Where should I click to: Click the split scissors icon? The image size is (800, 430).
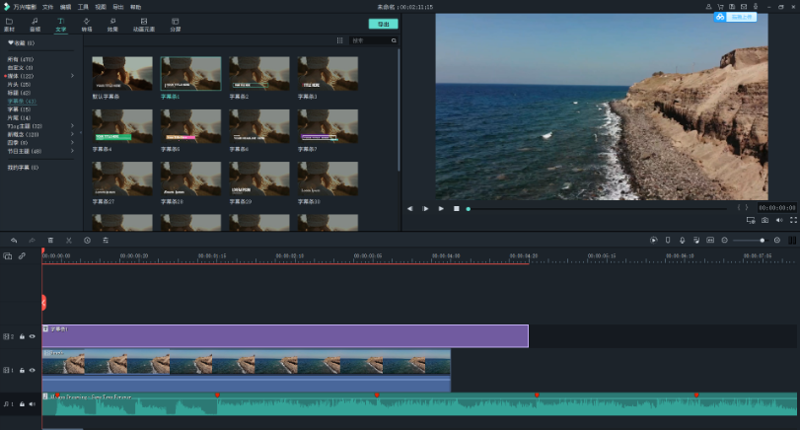tap(68, 240)
